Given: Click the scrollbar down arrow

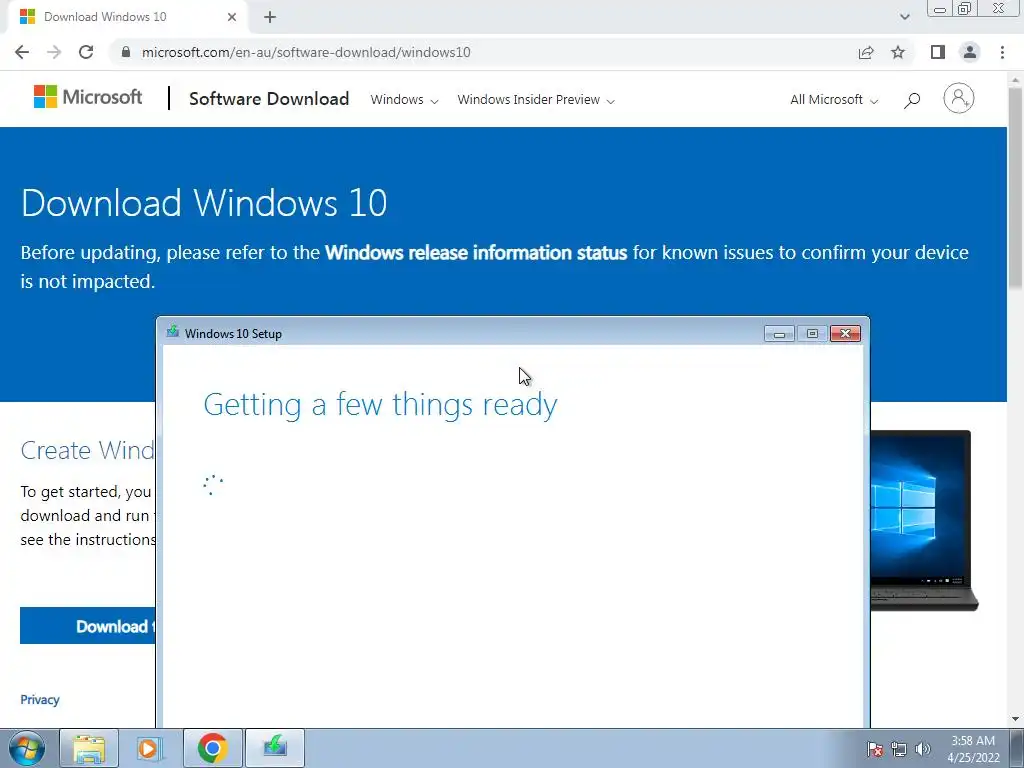Looking at the screenshot, I should [x=1015, y=719].
